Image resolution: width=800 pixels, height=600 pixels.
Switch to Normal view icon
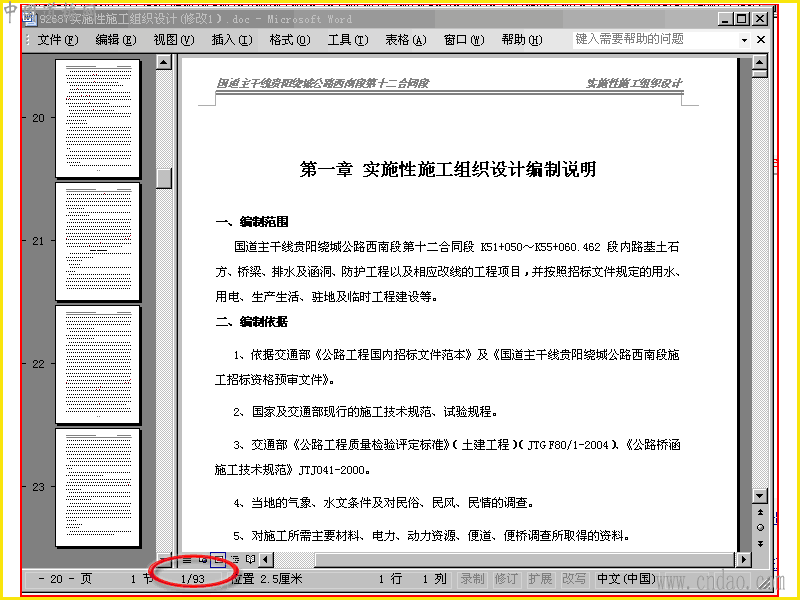(x=187, y=560)
